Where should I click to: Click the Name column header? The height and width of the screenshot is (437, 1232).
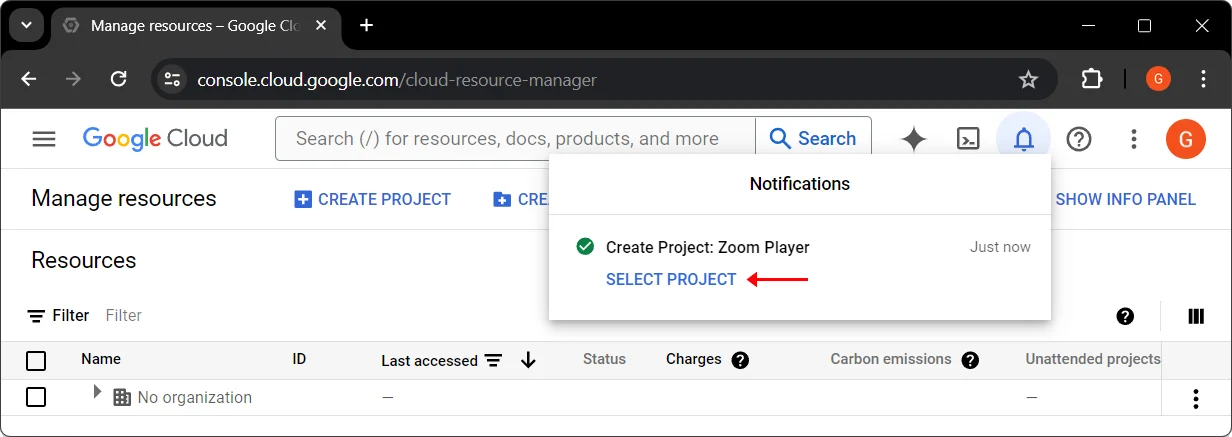(x=101, y=359)
